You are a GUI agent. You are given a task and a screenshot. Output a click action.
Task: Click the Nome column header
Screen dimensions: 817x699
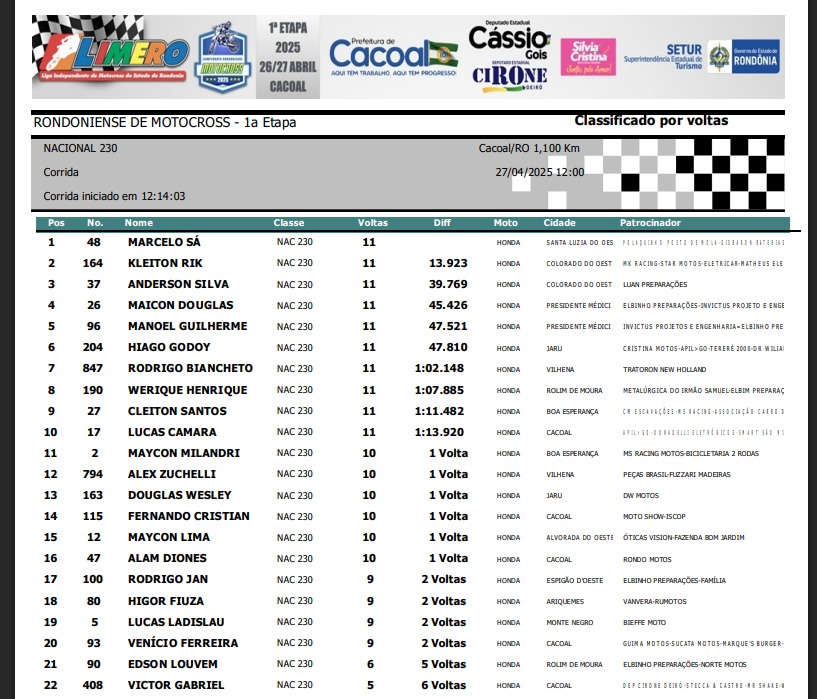pos(139,223)
